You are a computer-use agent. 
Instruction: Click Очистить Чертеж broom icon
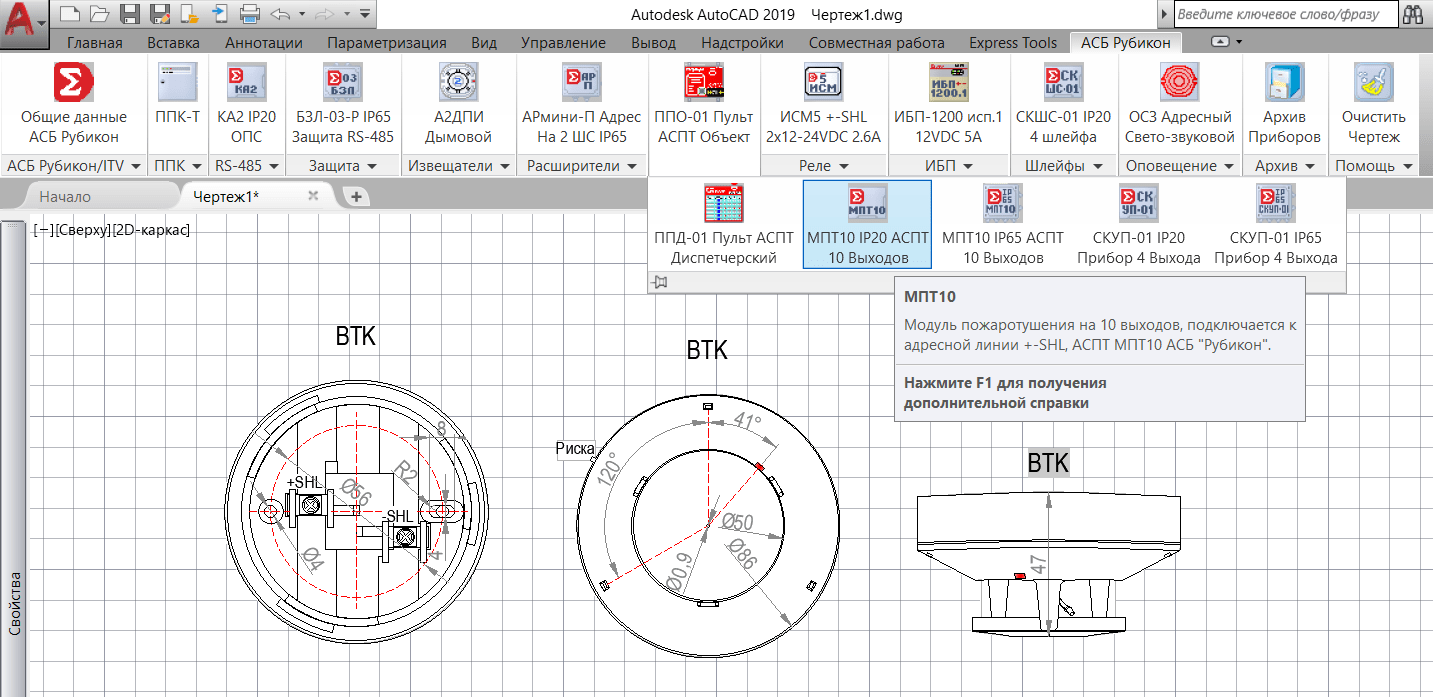[x=1374, y=105]
